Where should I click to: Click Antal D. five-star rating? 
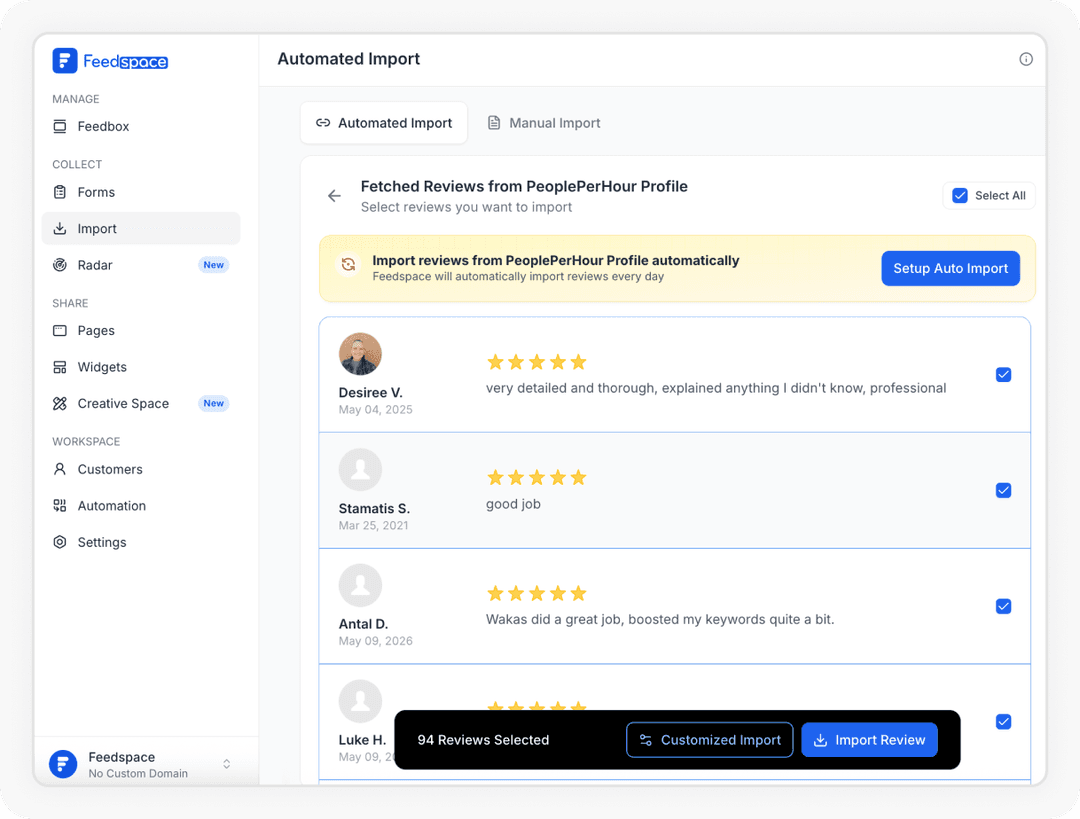537,593
